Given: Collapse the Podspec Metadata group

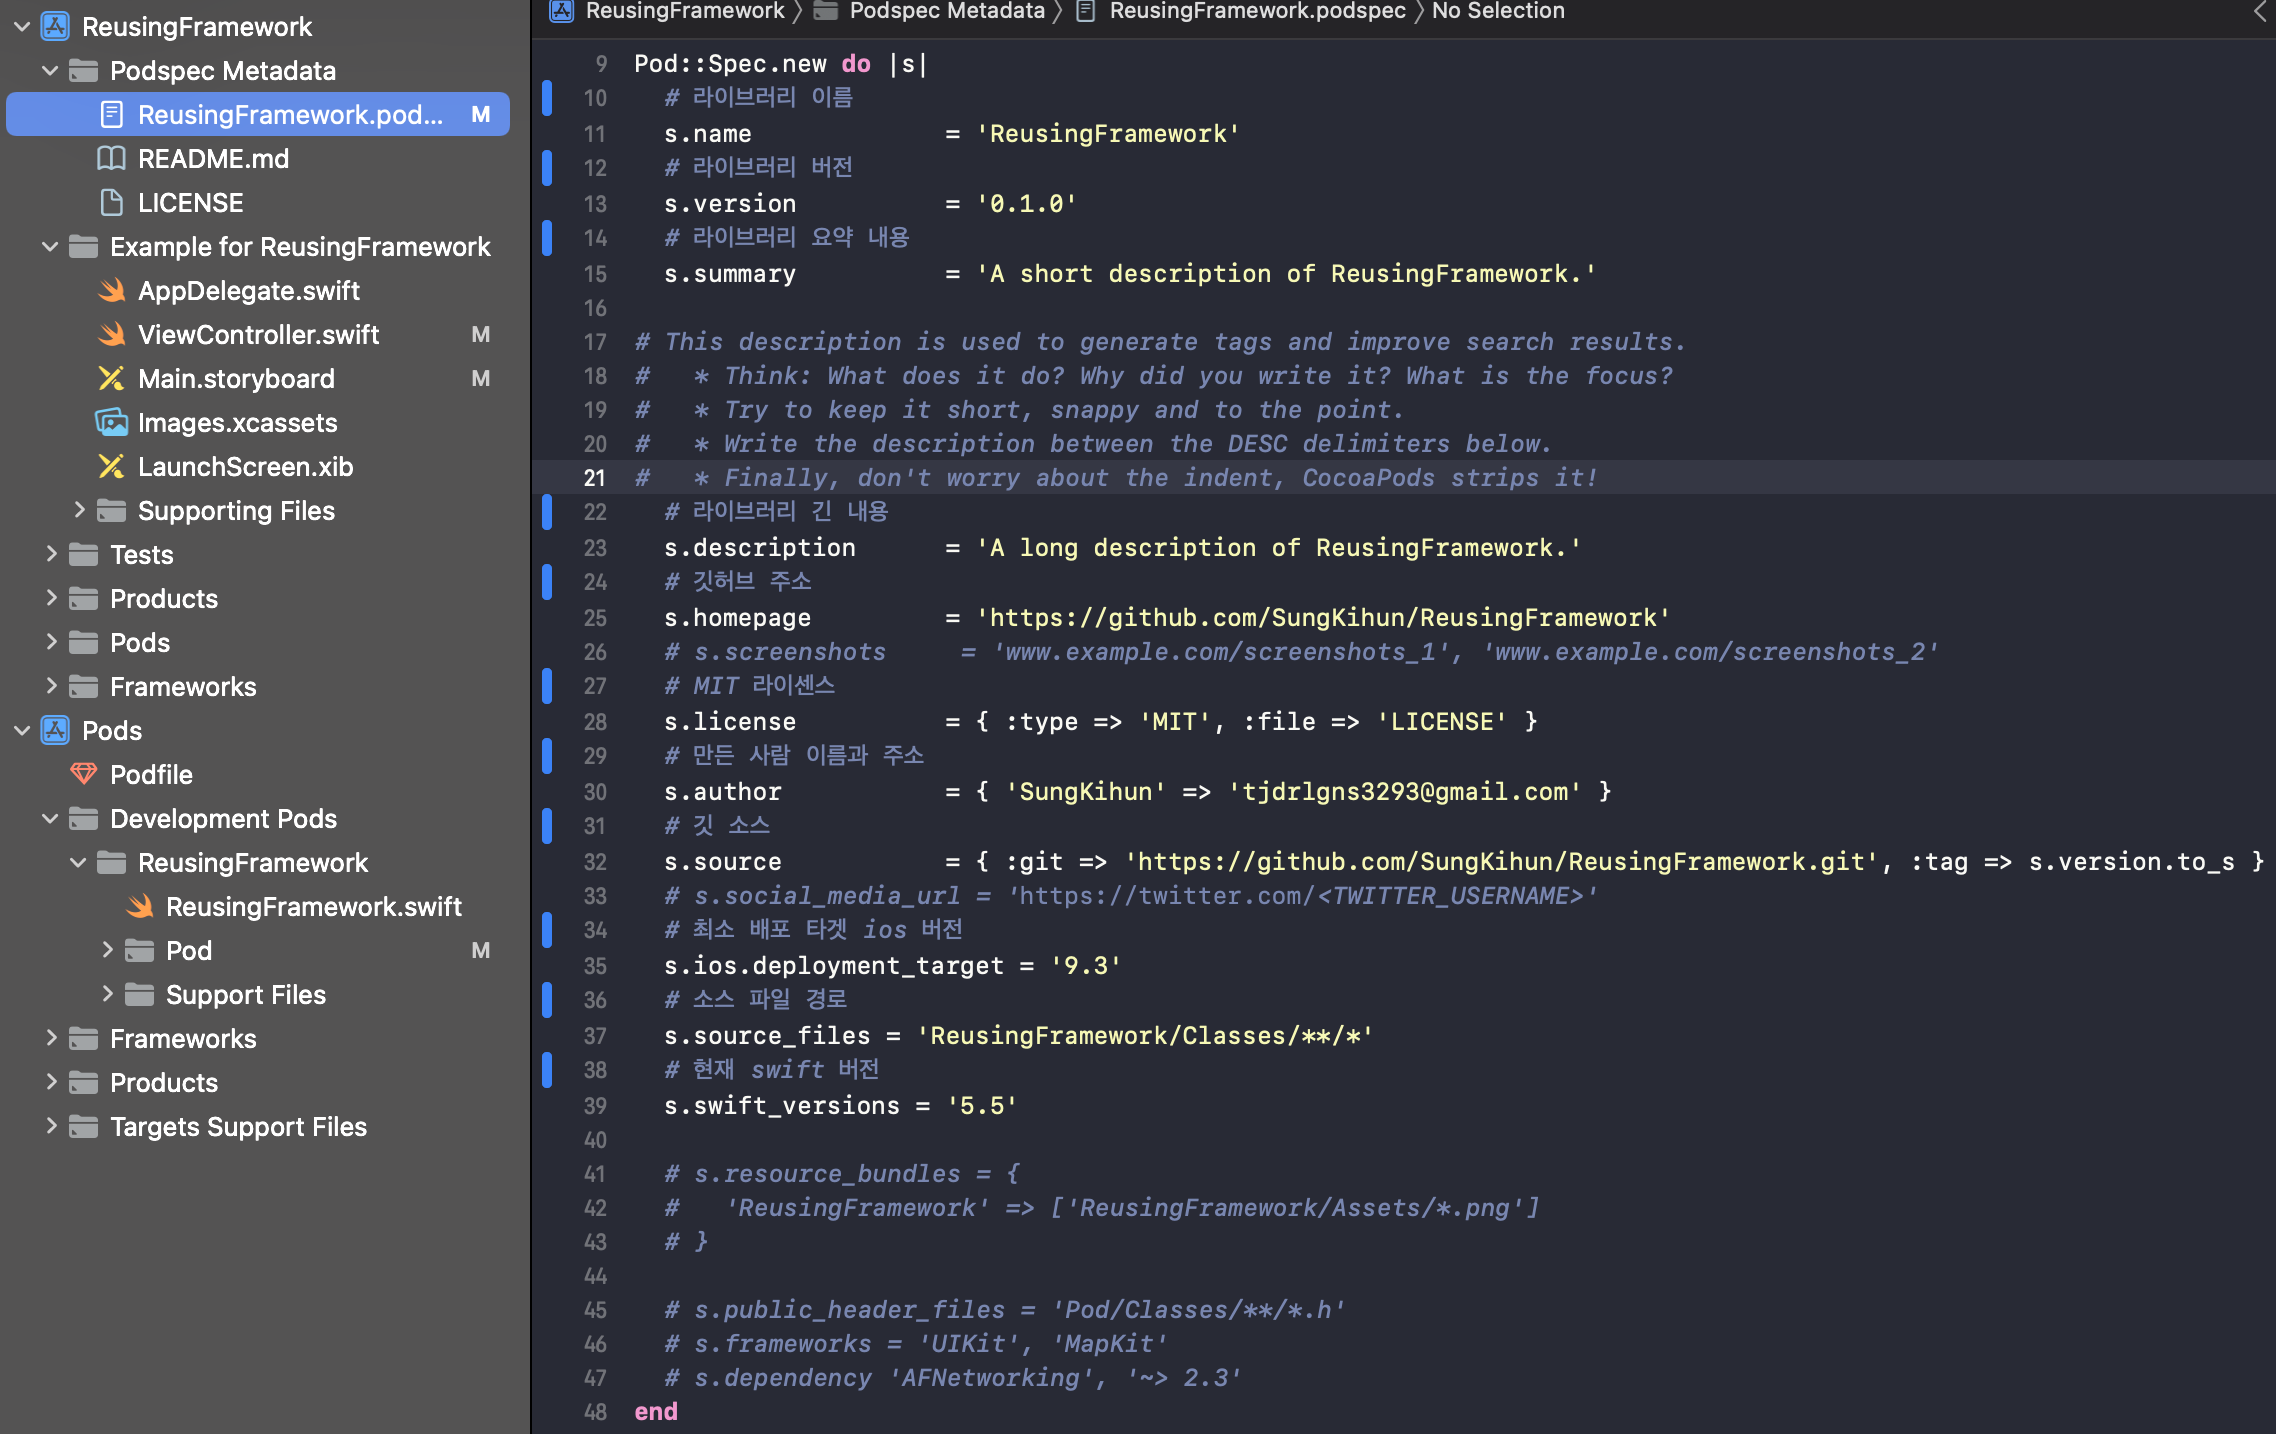Looking at the screenshot, I should click(50, 71).
